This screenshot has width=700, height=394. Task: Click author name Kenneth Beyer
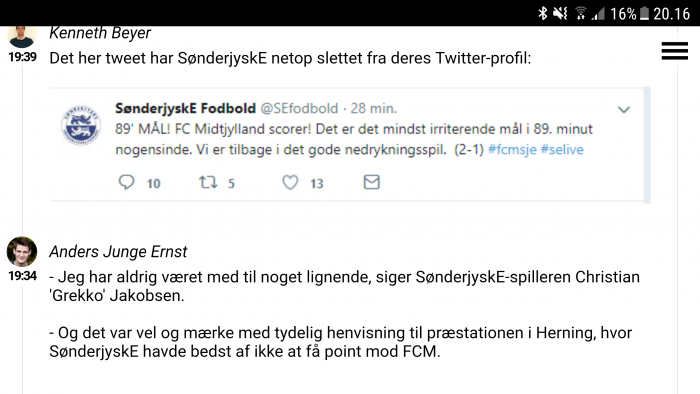click(x=100, y=33)
